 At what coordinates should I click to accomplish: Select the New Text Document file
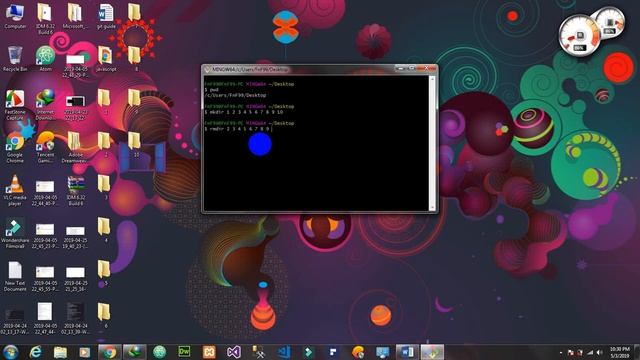pyautogui.click(x=15, y=276)
